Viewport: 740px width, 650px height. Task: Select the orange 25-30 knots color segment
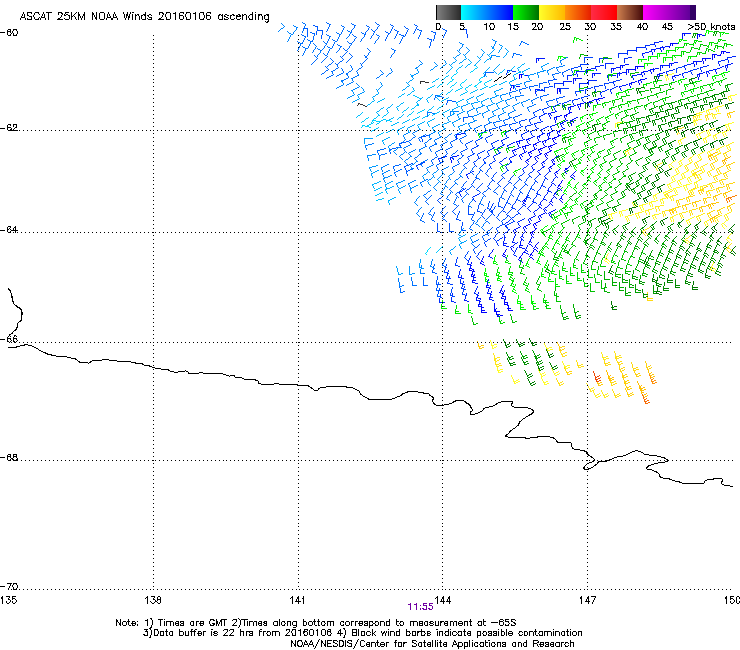pos(578,12)
